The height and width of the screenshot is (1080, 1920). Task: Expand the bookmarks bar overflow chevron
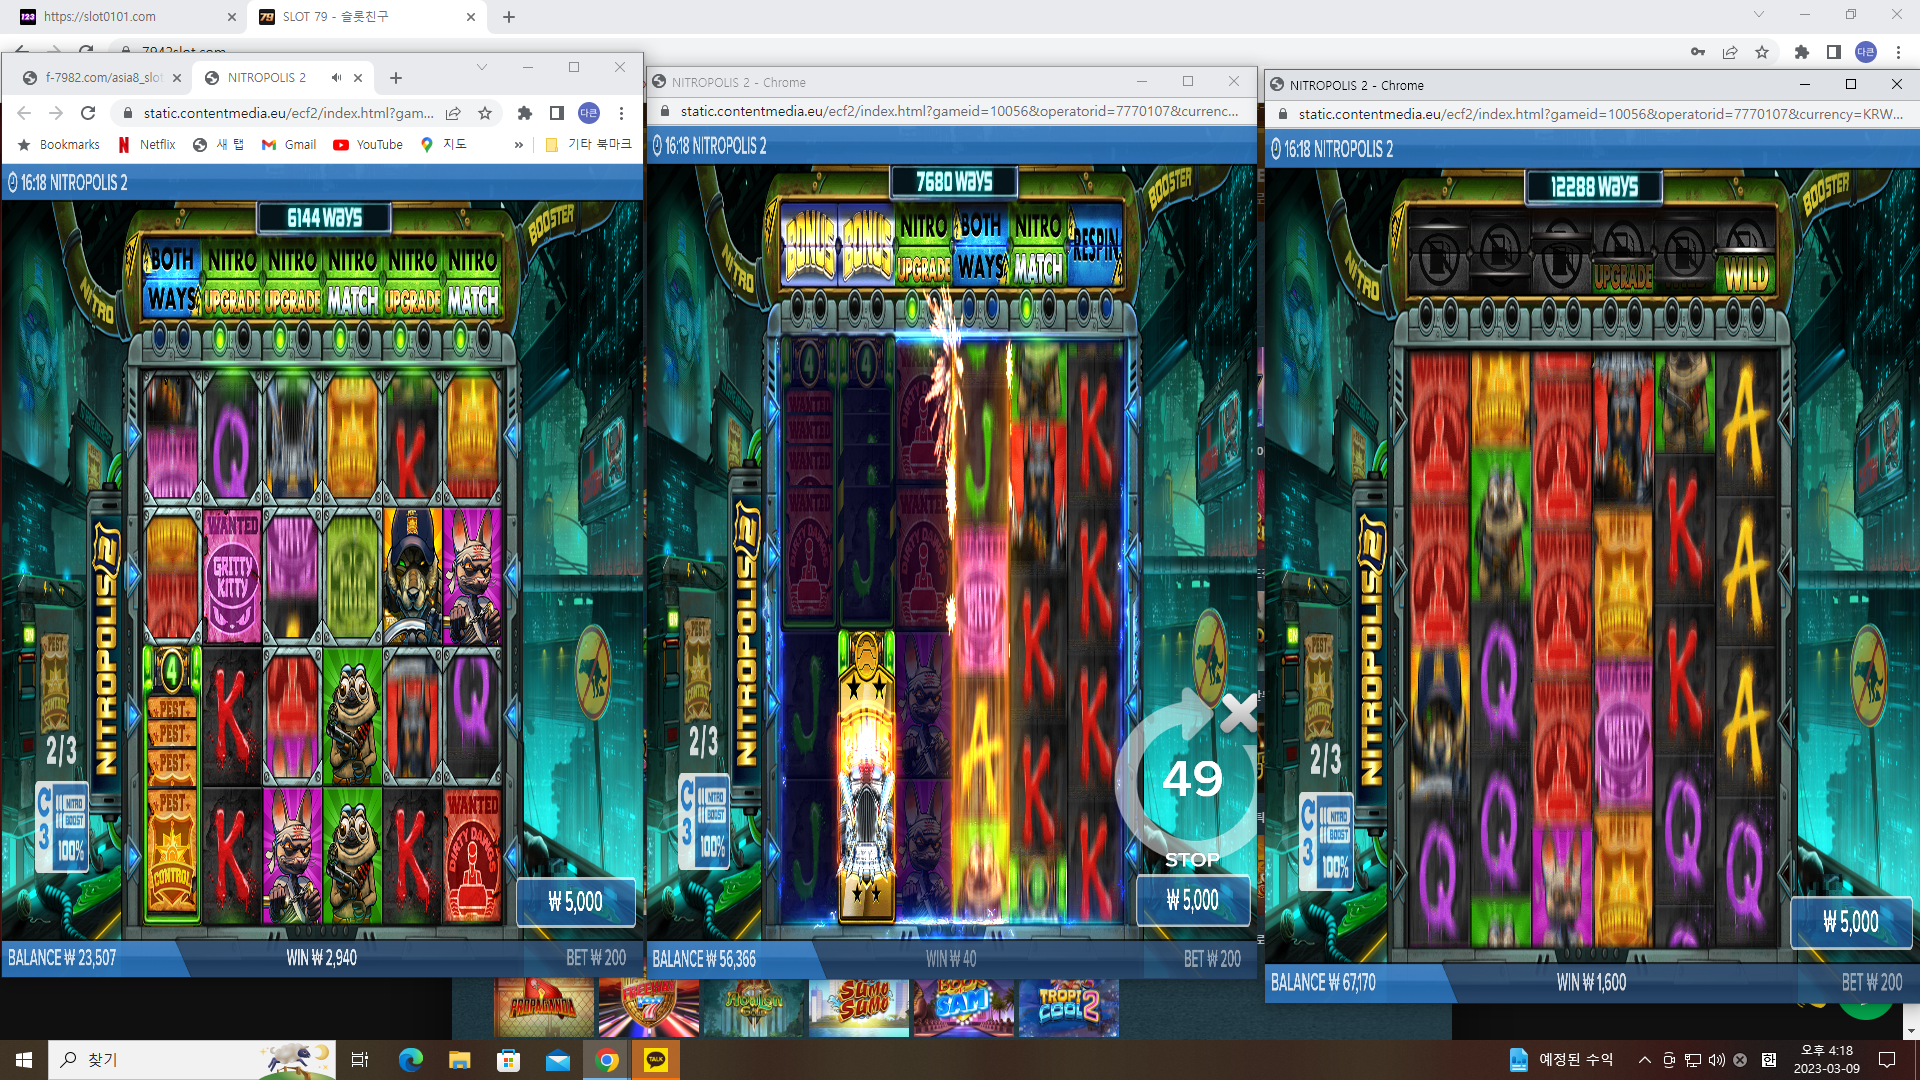[519, 145]
